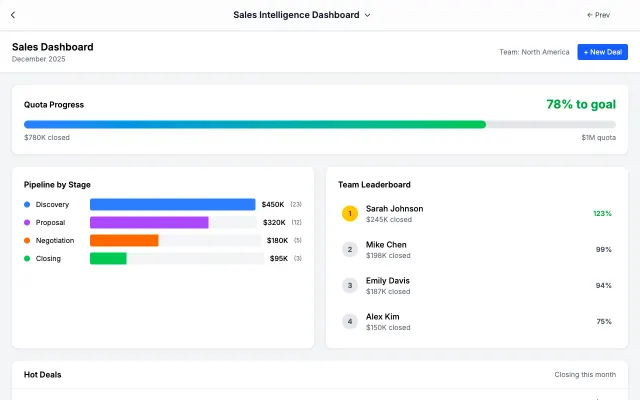Click the 99% attainment value
The height and width of the screenshot is (400, 640).
point(604,249)
